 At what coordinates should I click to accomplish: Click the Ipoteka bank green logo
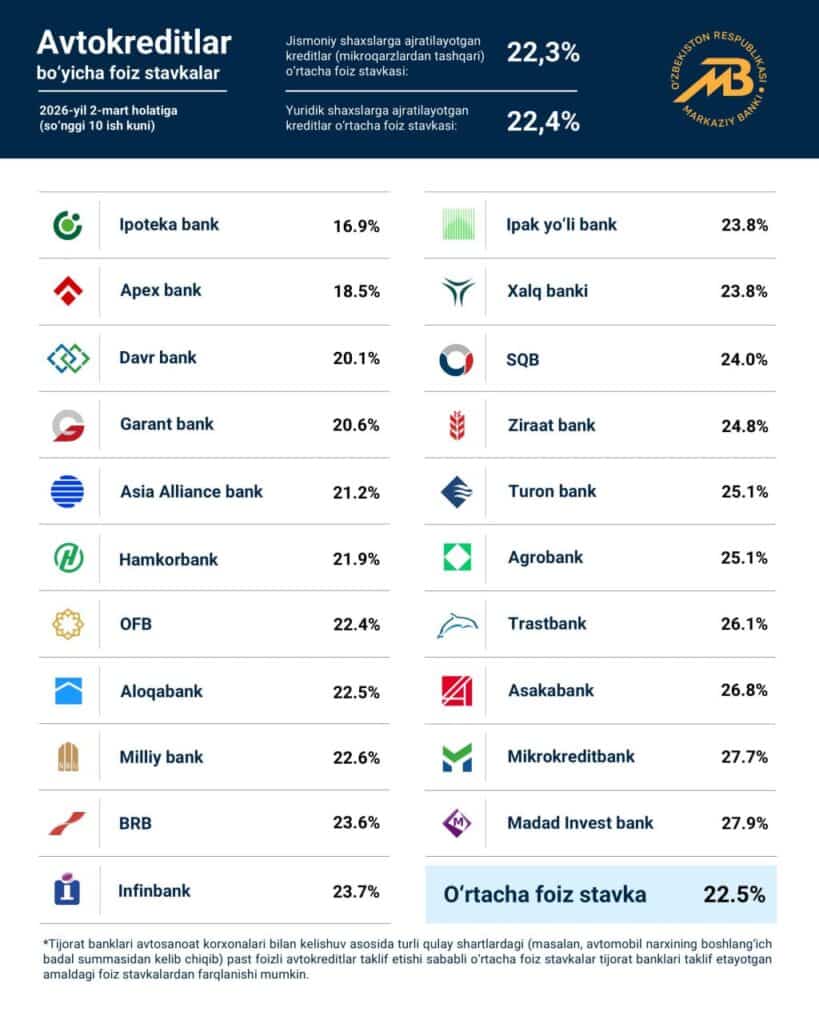pyautogui.click(x=67, y=225)
